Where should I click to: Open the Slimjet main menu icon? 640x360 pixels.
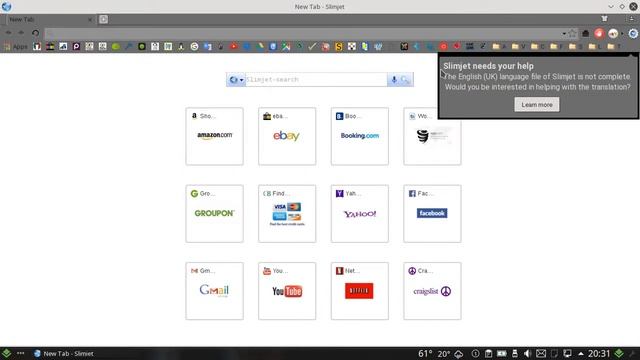pyautogui.click(x=633, y=33)
